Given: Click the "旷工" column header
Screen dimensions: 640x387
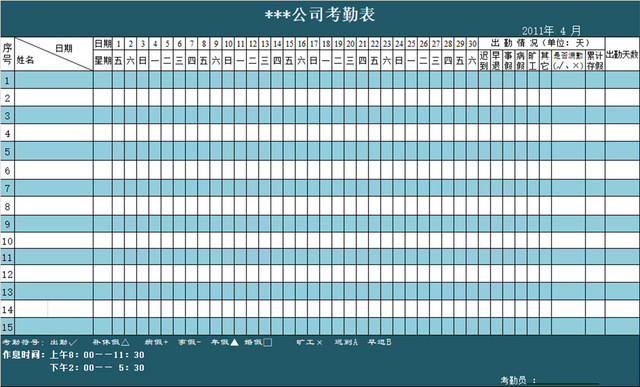Looking at the screenshot, I should click(x=533, y=60).
